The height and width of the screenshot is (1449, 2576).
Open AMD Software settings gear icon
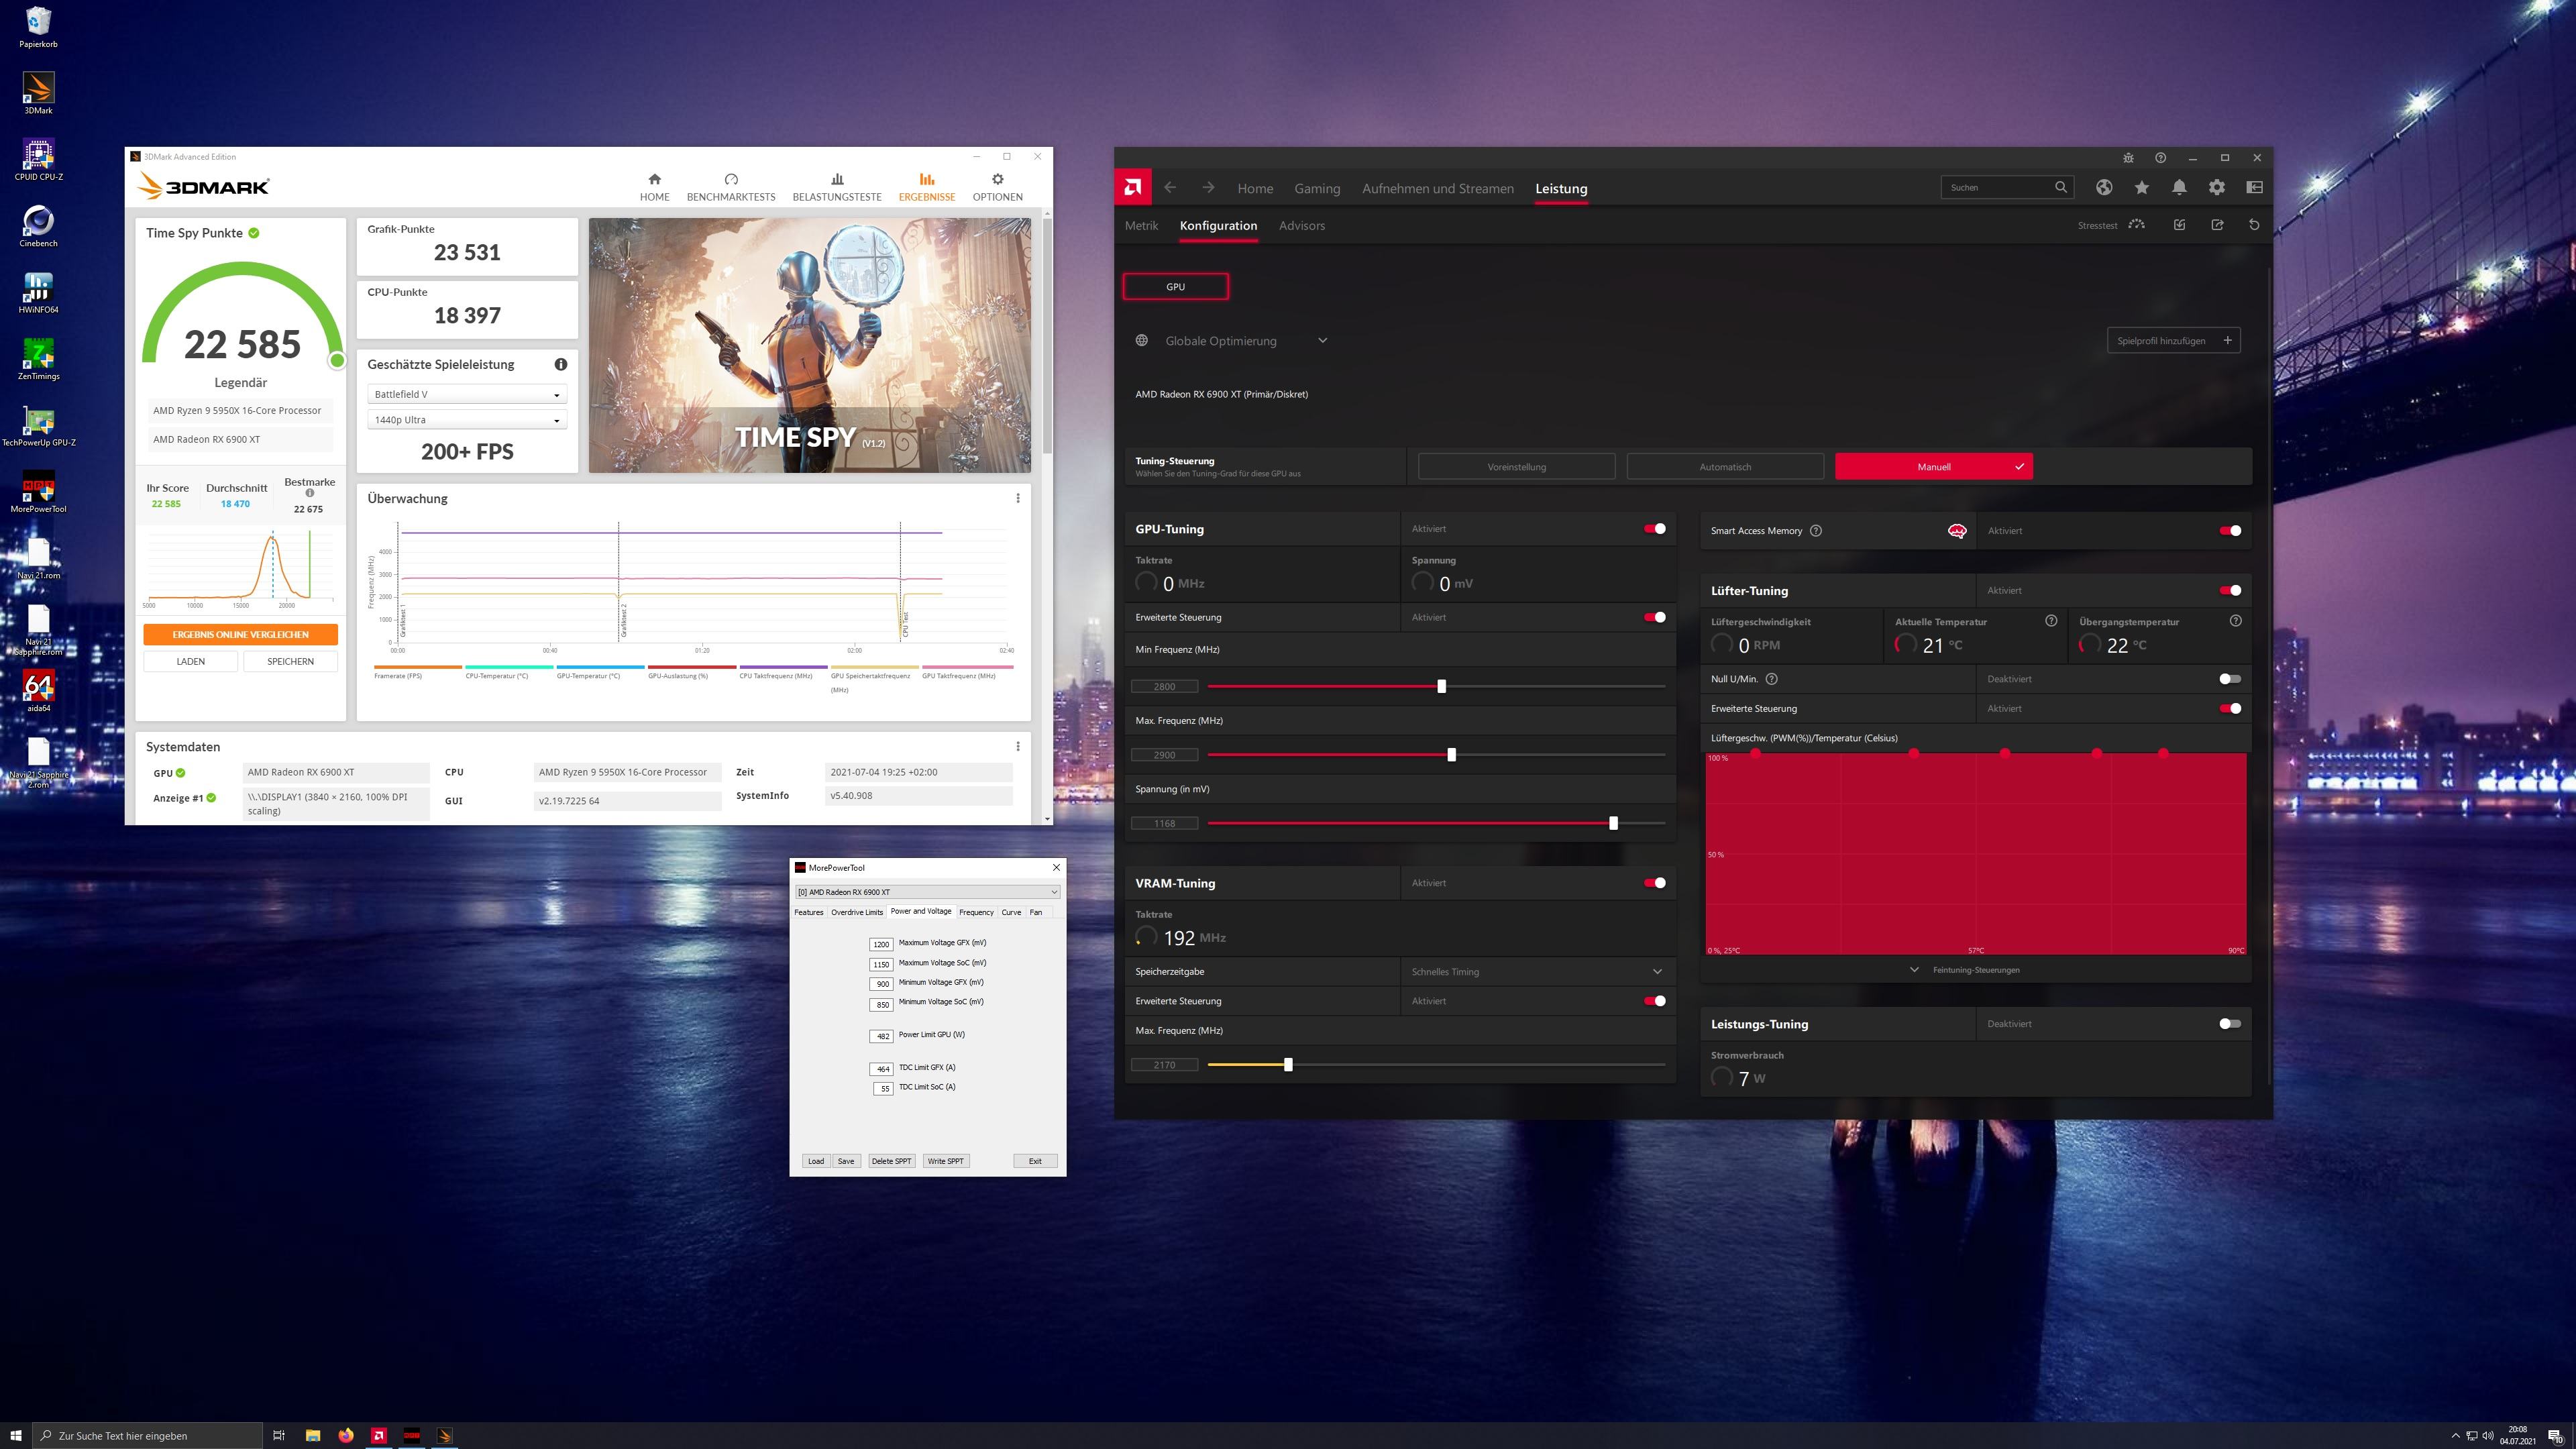[x=2217, y=187]
